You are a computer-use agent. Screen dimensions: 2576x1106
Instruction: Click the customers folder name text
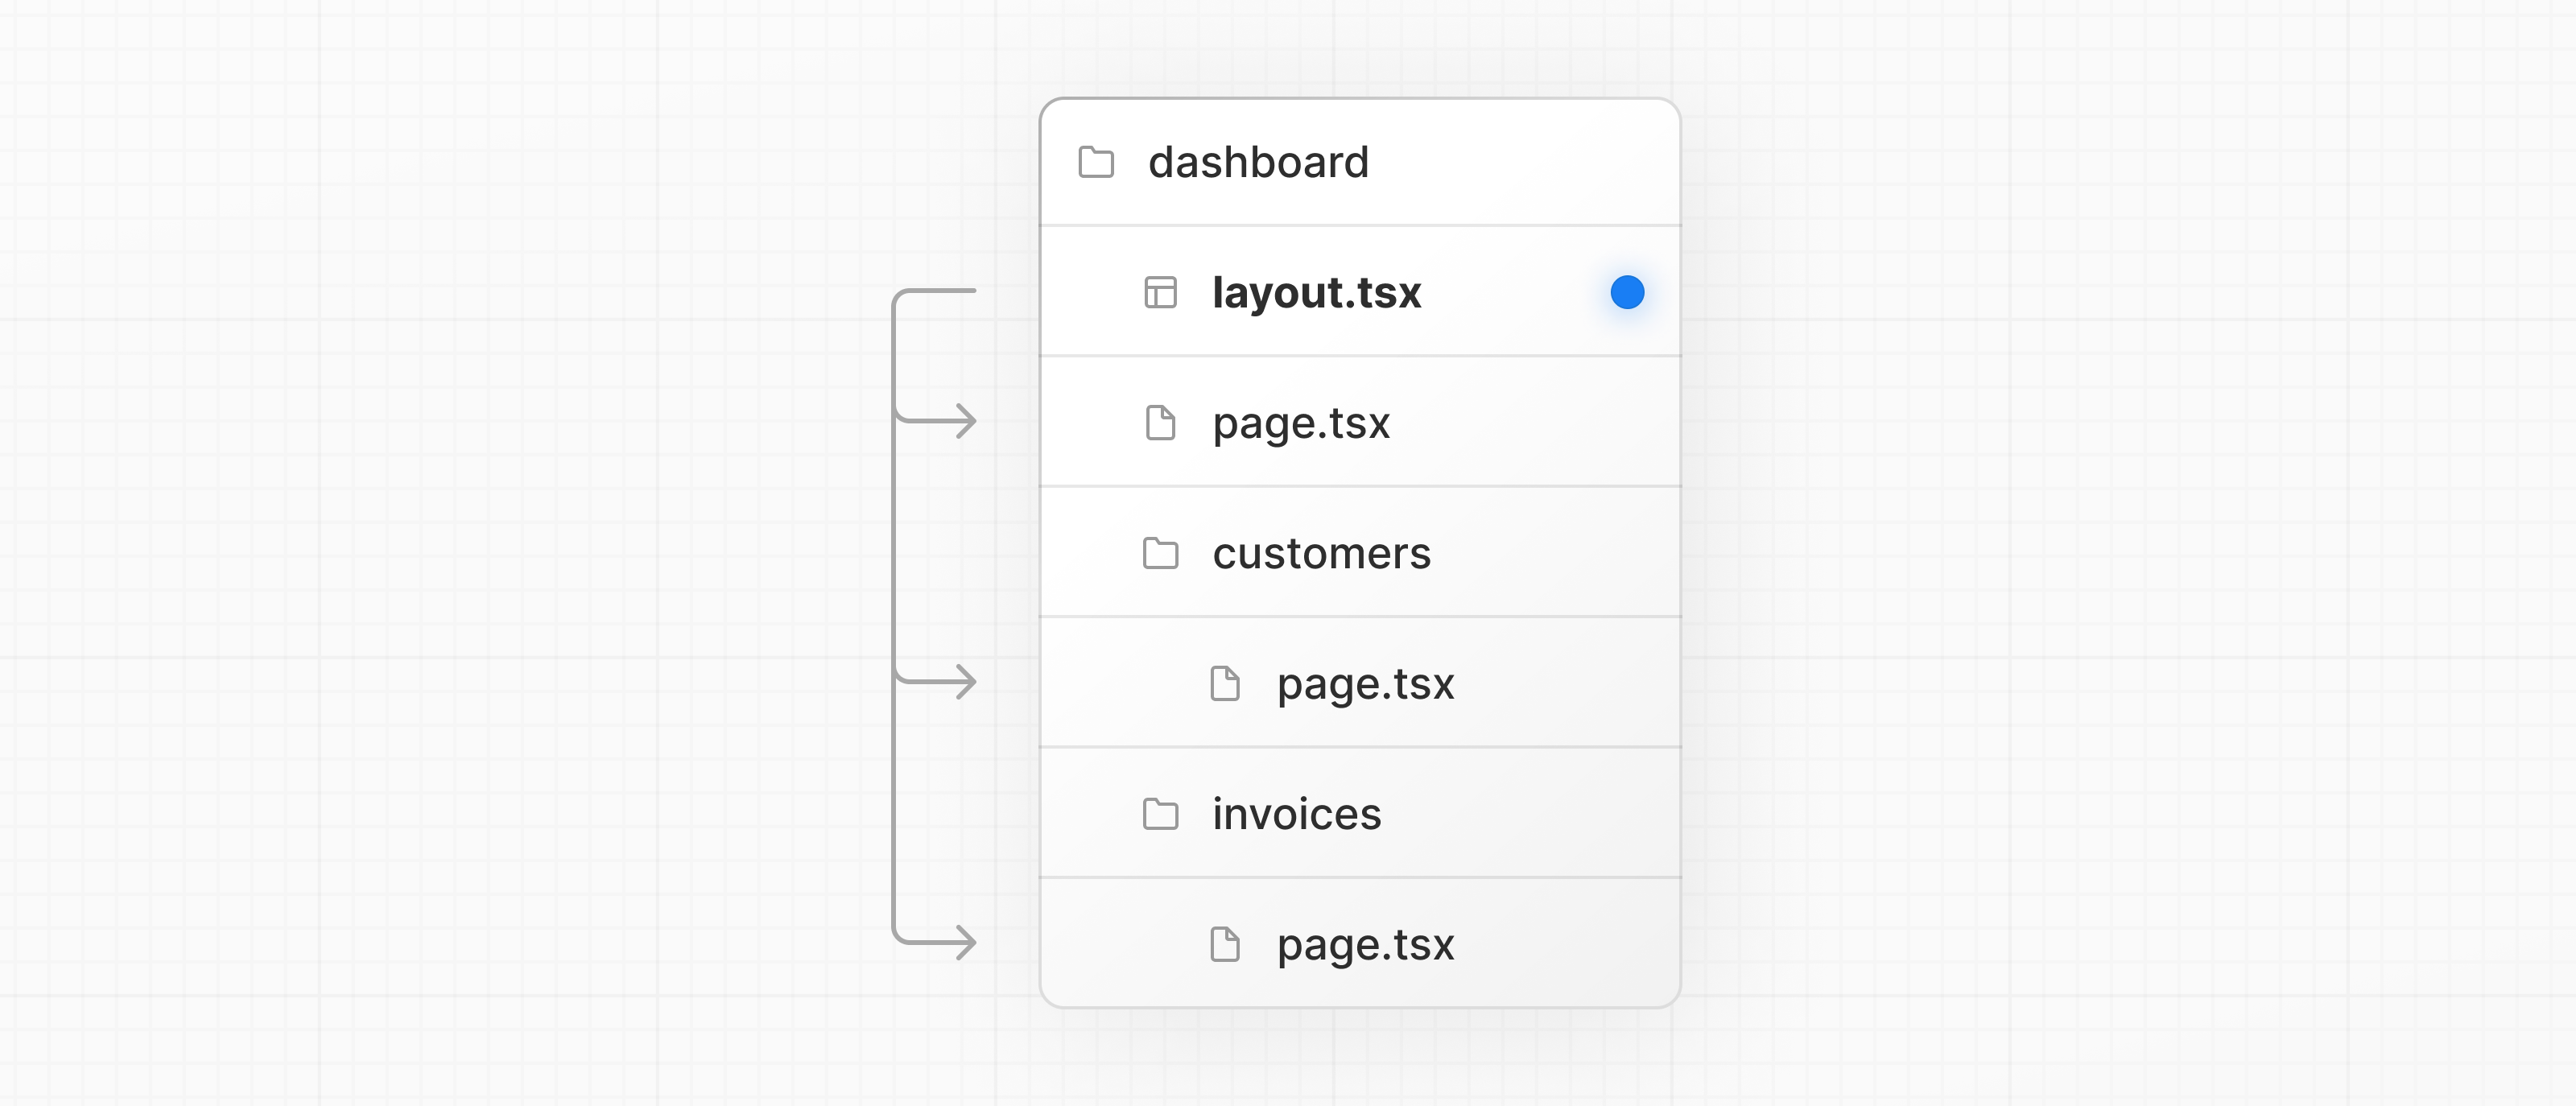[1321, 553]
